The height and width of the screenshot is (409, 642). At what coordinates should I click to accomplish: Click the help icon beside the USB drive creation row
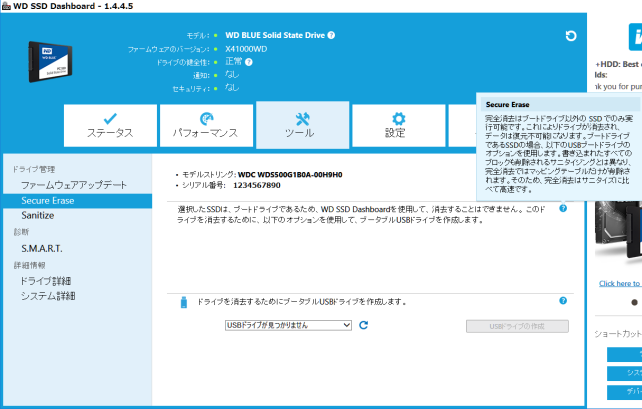563,301
